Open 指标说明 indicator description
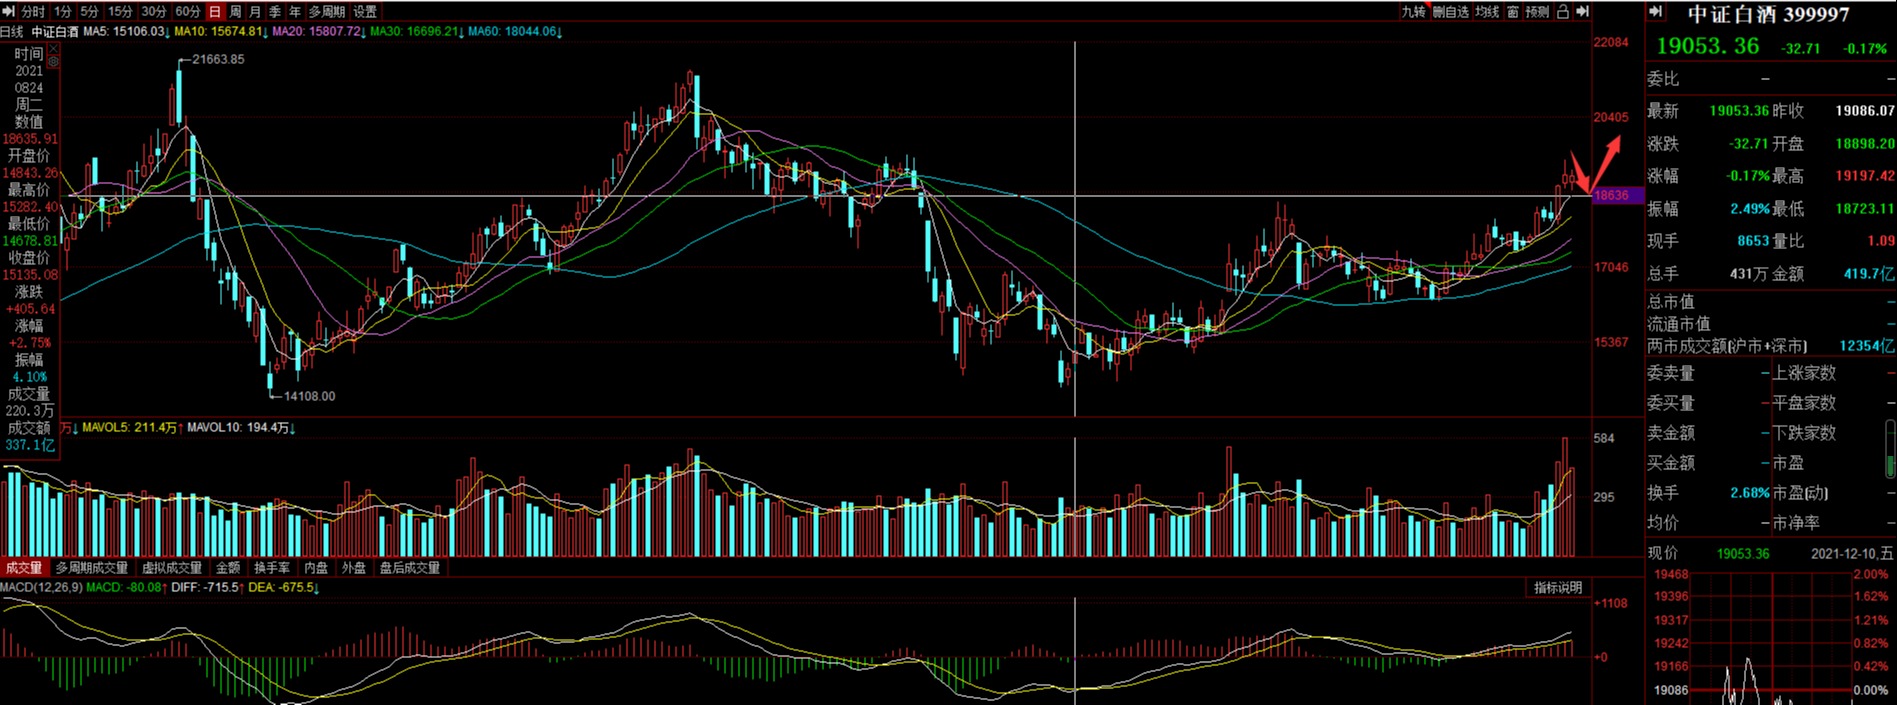 click(1558, 587)
